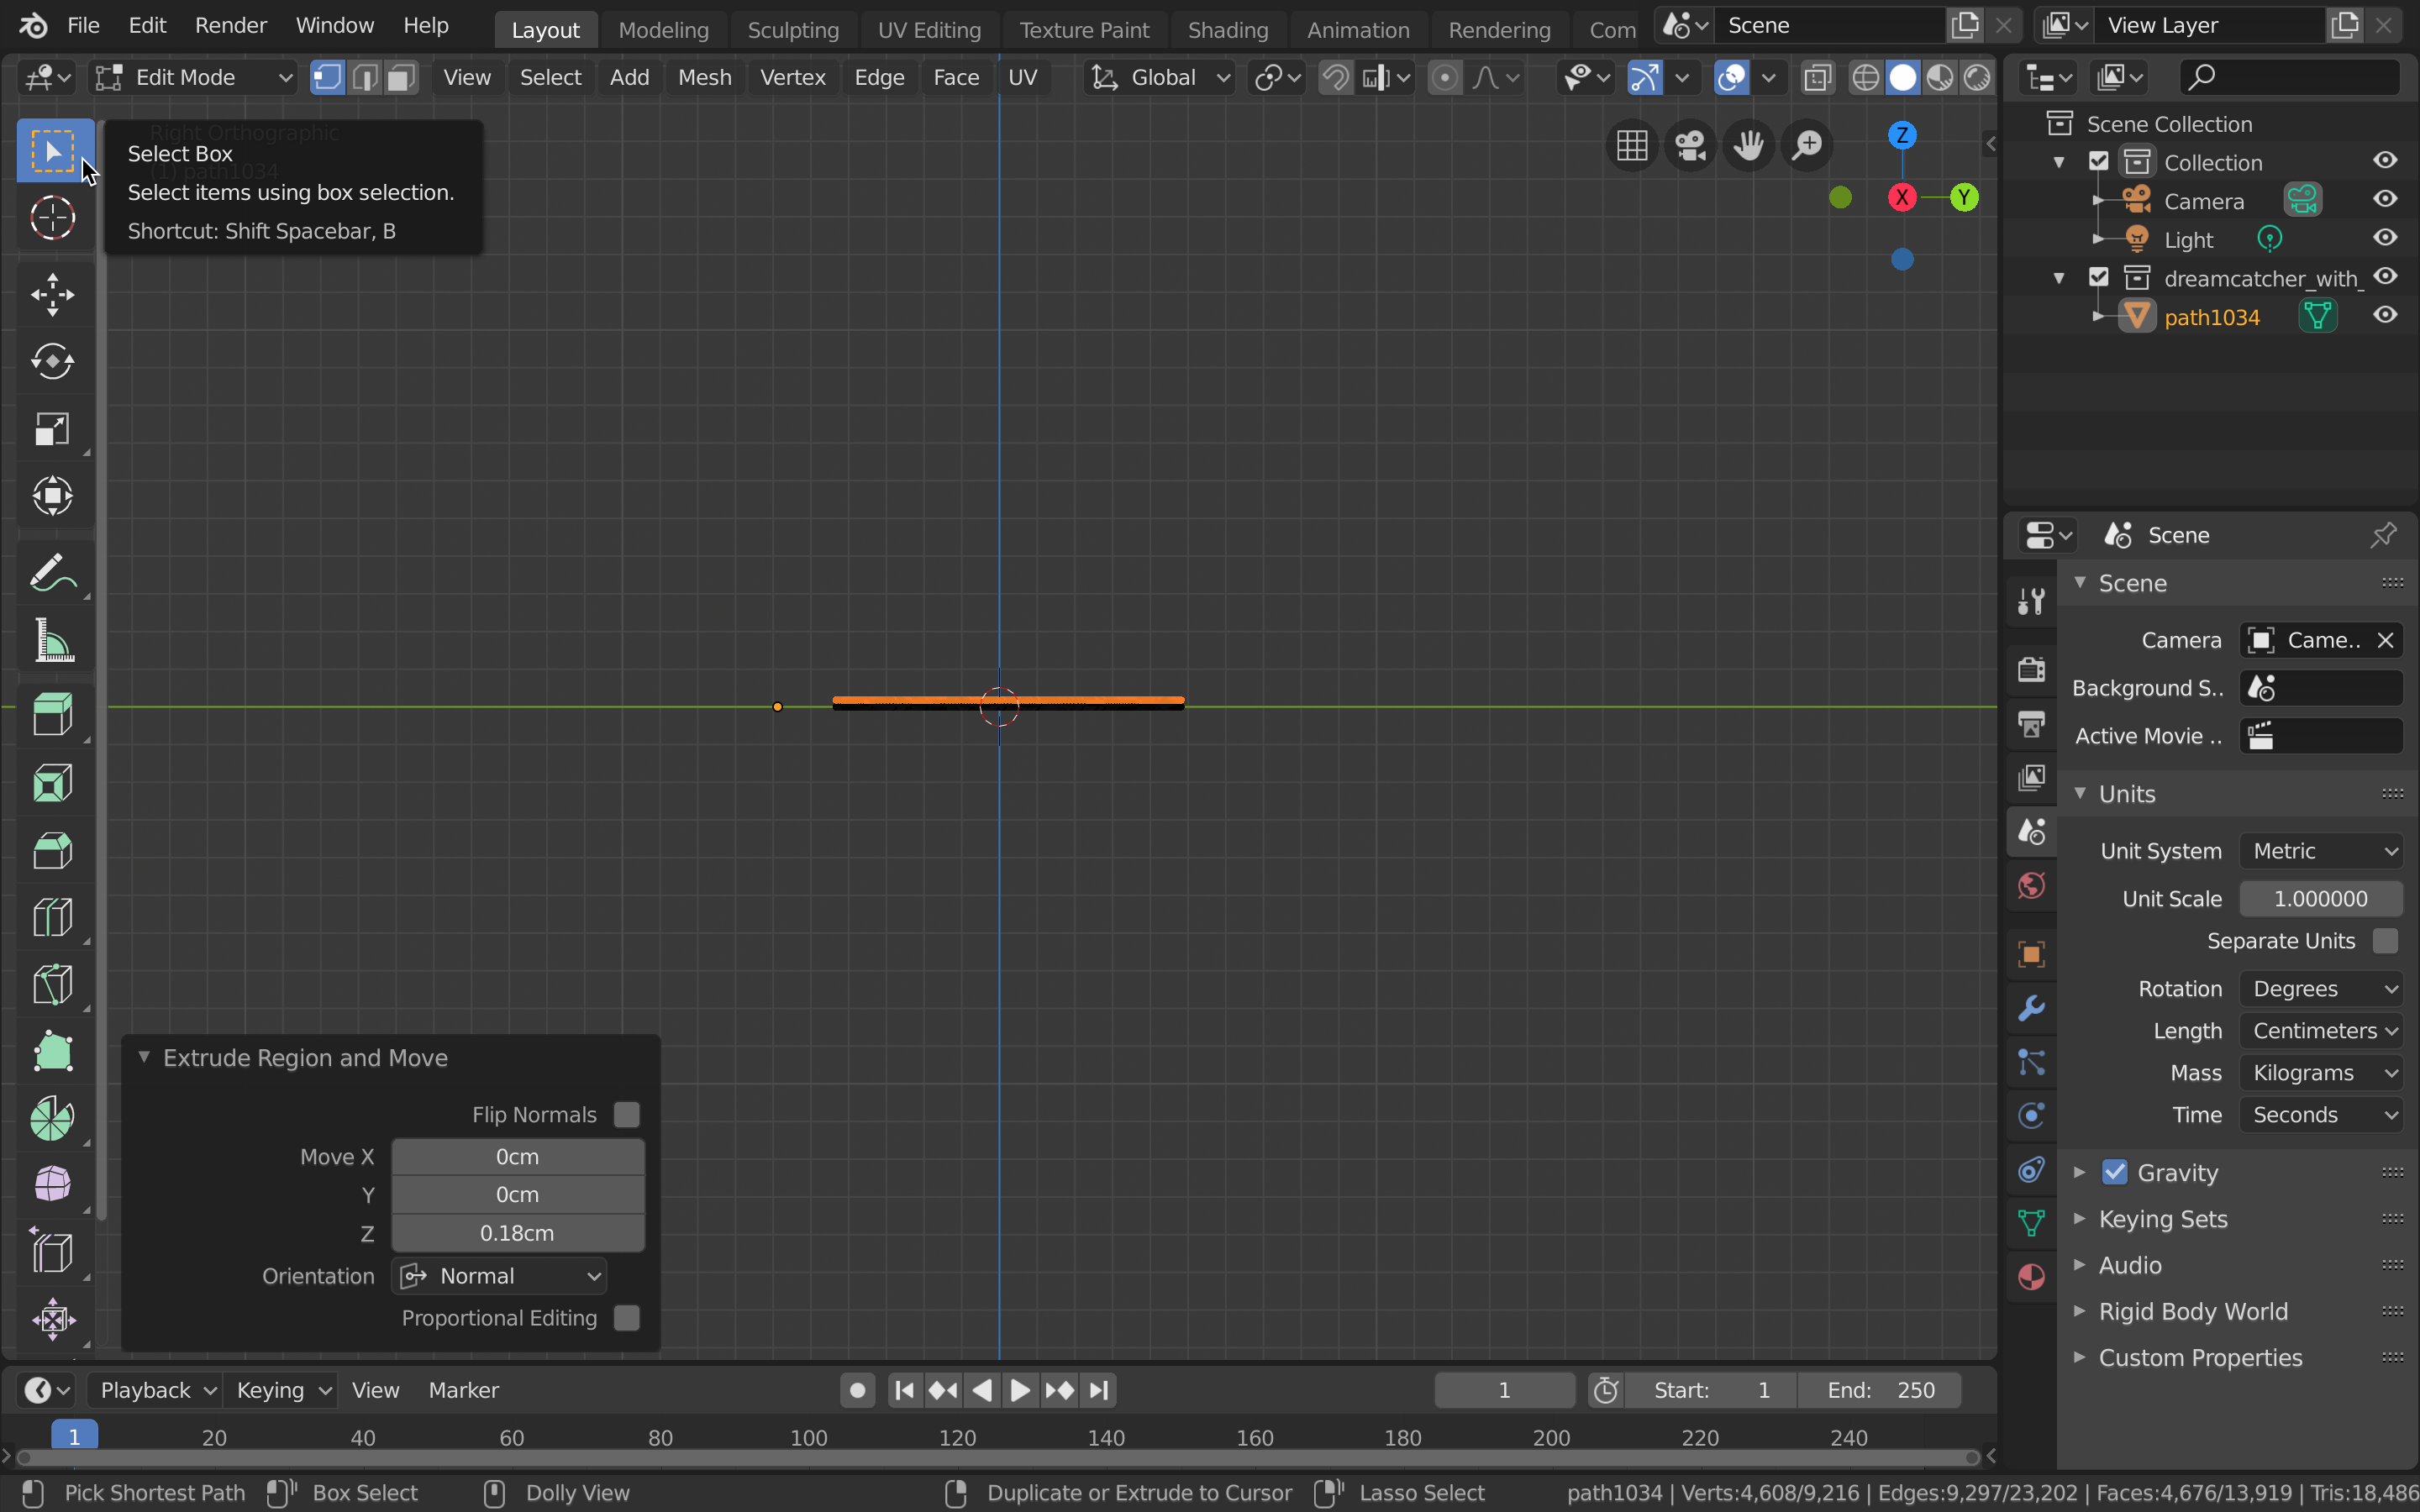Click the viewport zoom magnifier icon
Image resolution: width=2420 pixels, height=1512 pixels.
click(x=1808, y=146)
